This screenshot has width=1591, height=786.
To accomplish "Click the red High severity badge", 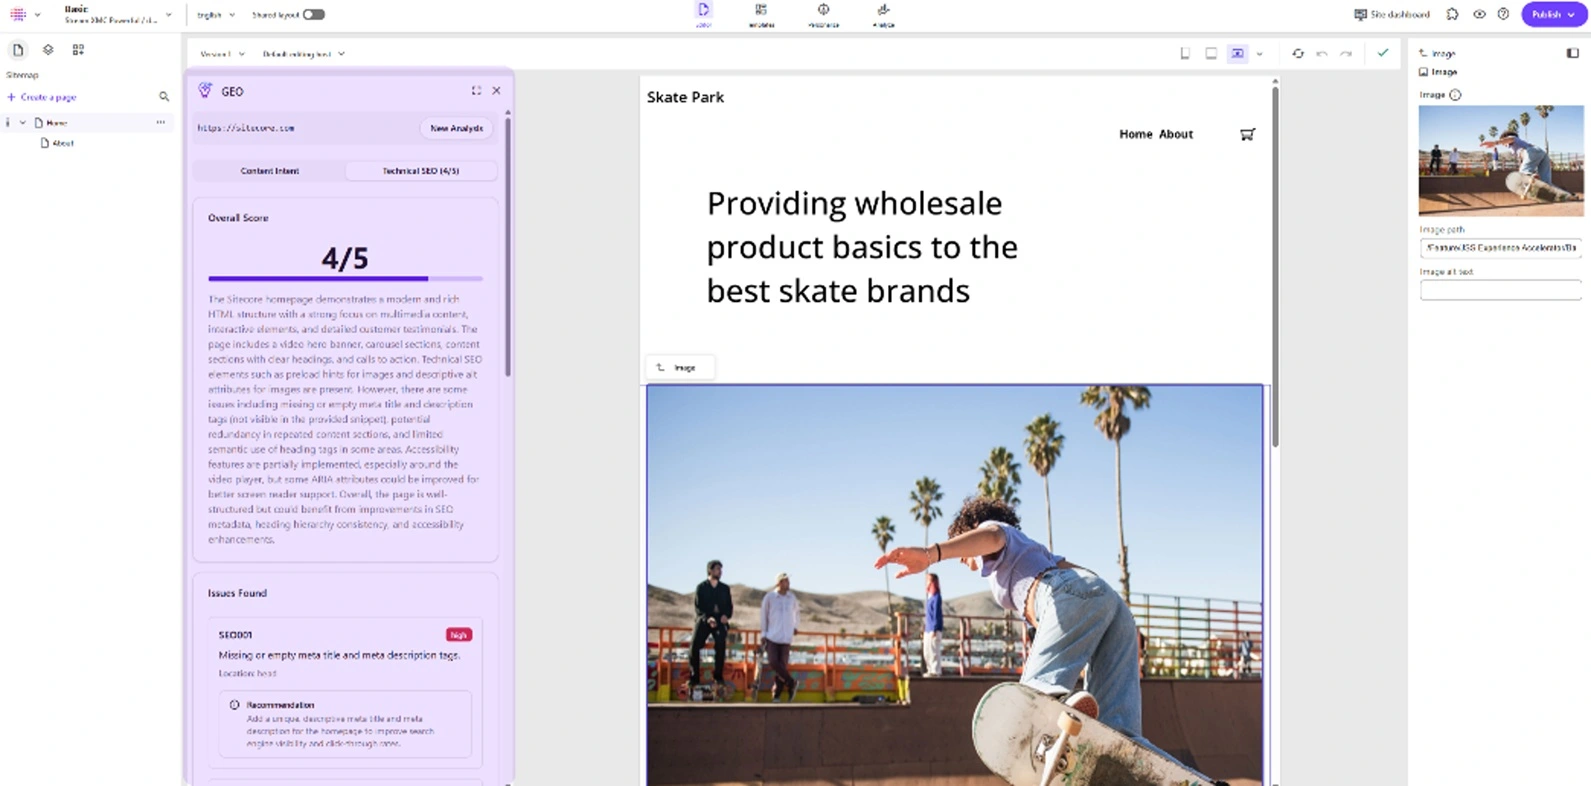I will [x=458, y=635].
